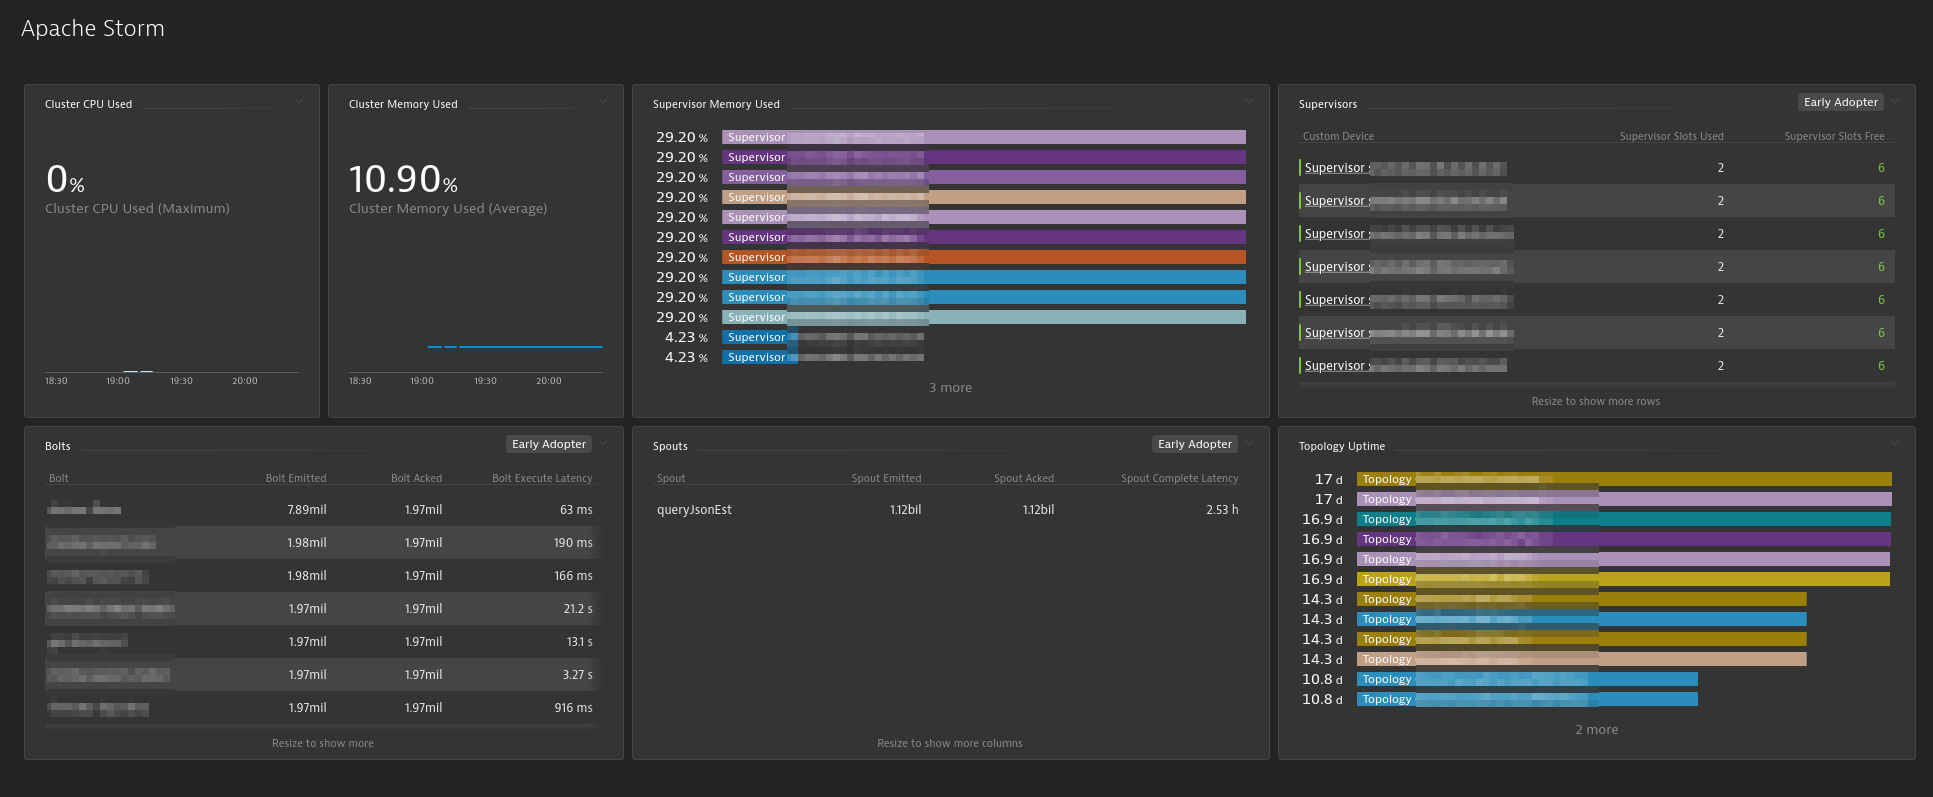Click the Early Adopter badge in Supervisors
Viewport: 1933px width, 797px height.
click(x=1841, y=102)
